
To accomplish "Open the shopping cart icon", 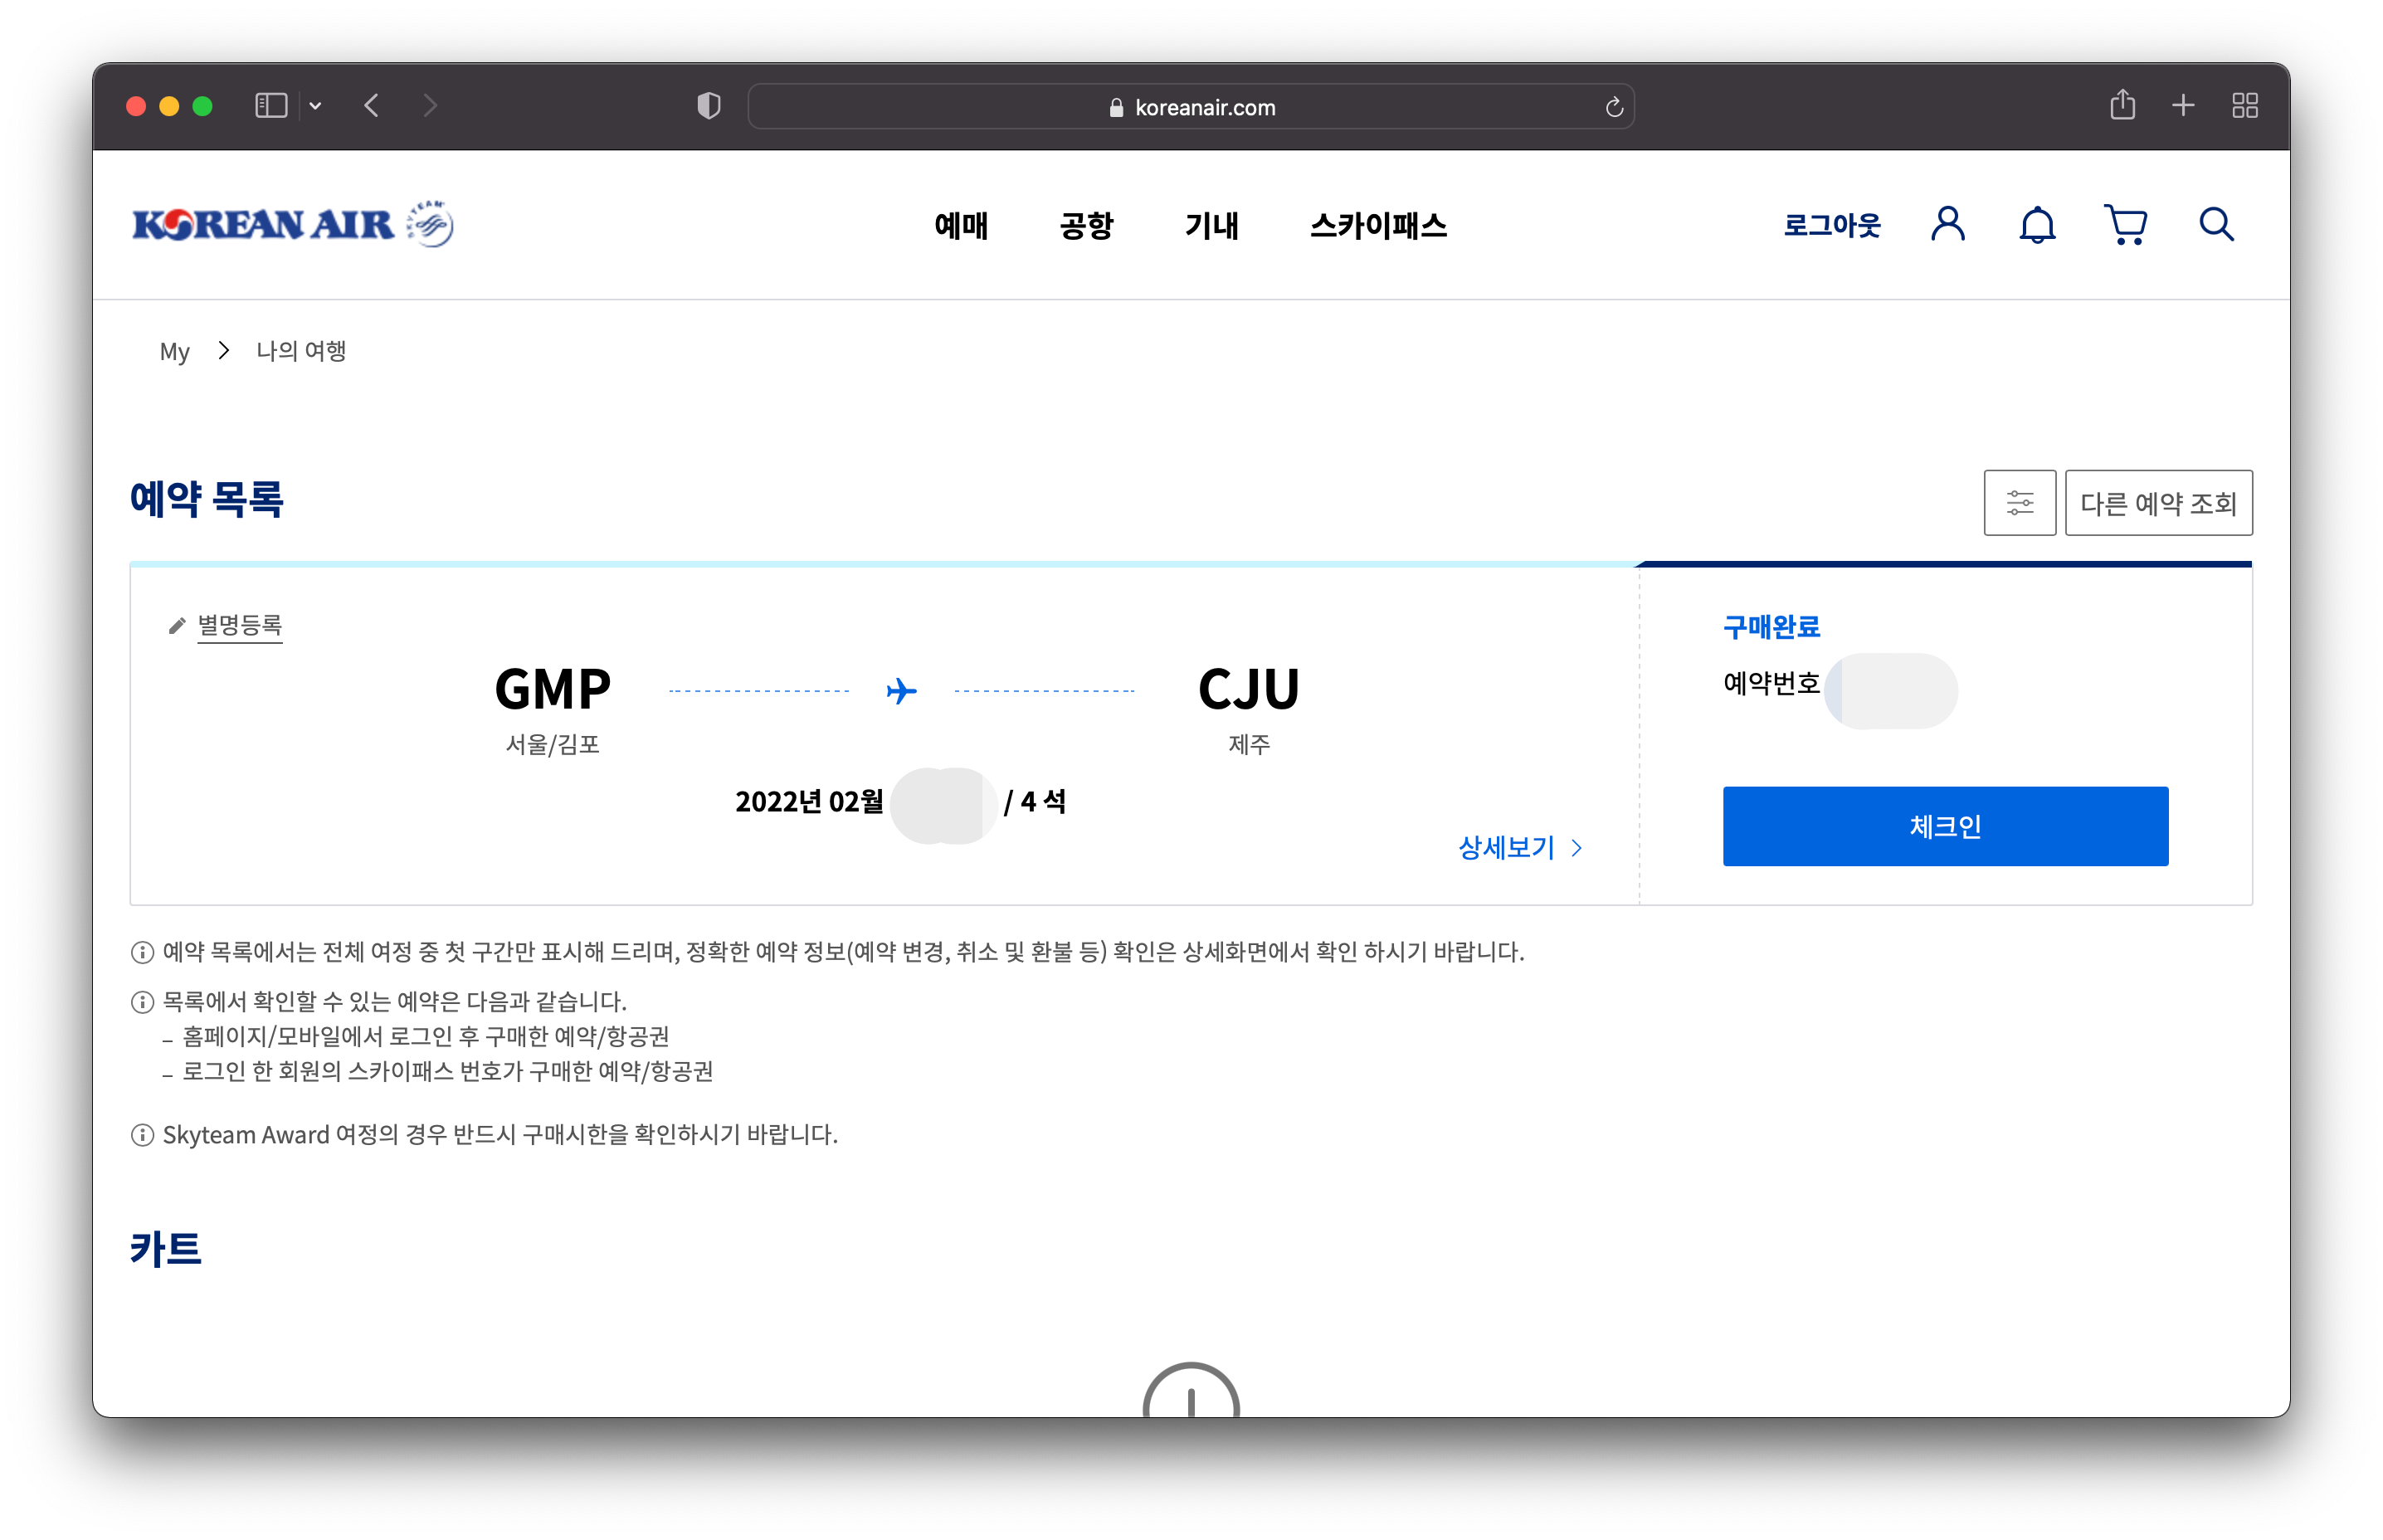I will 2125,225.
